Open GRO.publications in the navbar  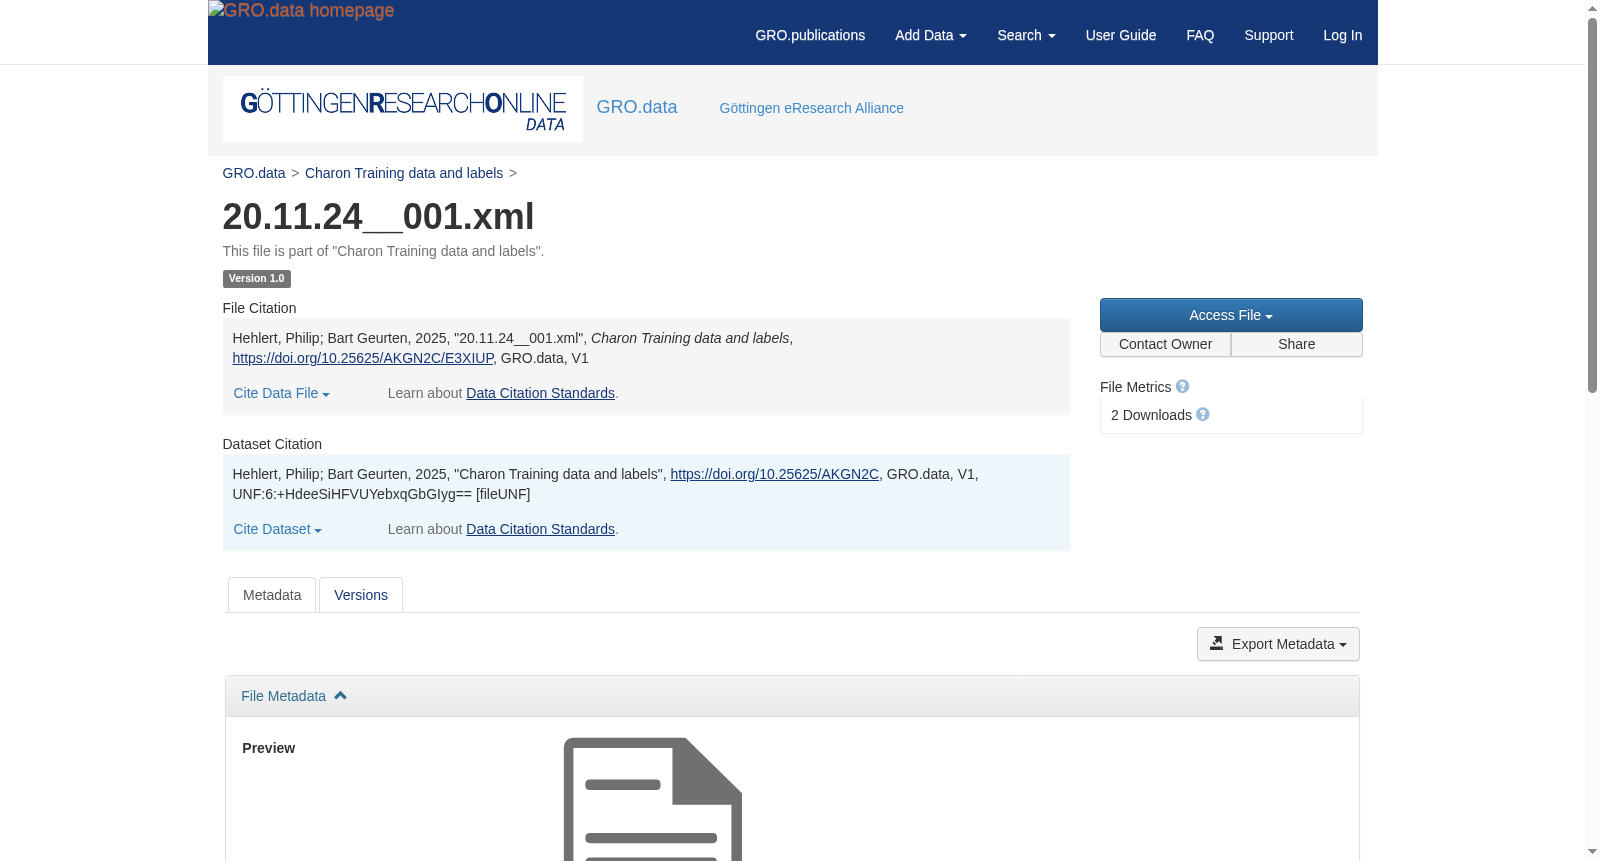[810, 35]
